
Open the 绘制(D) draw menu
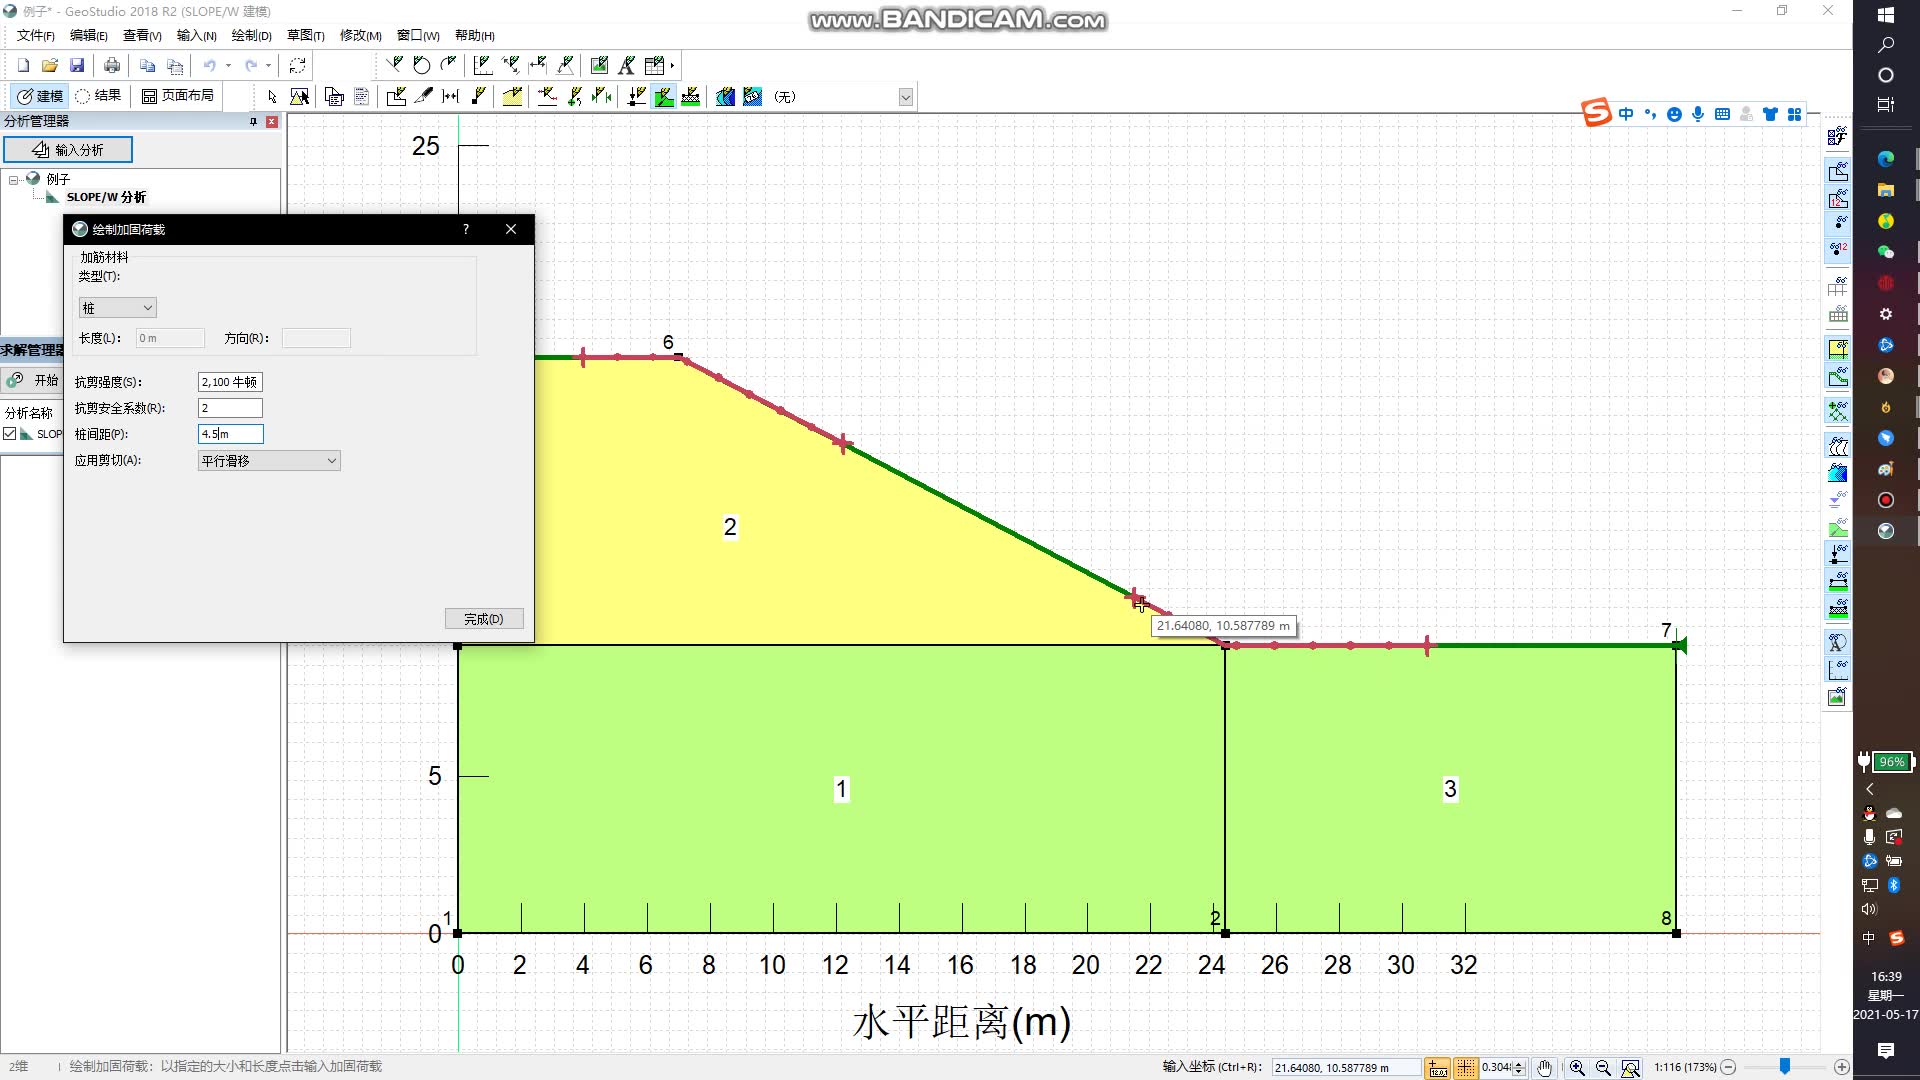[x=251, y=36]
